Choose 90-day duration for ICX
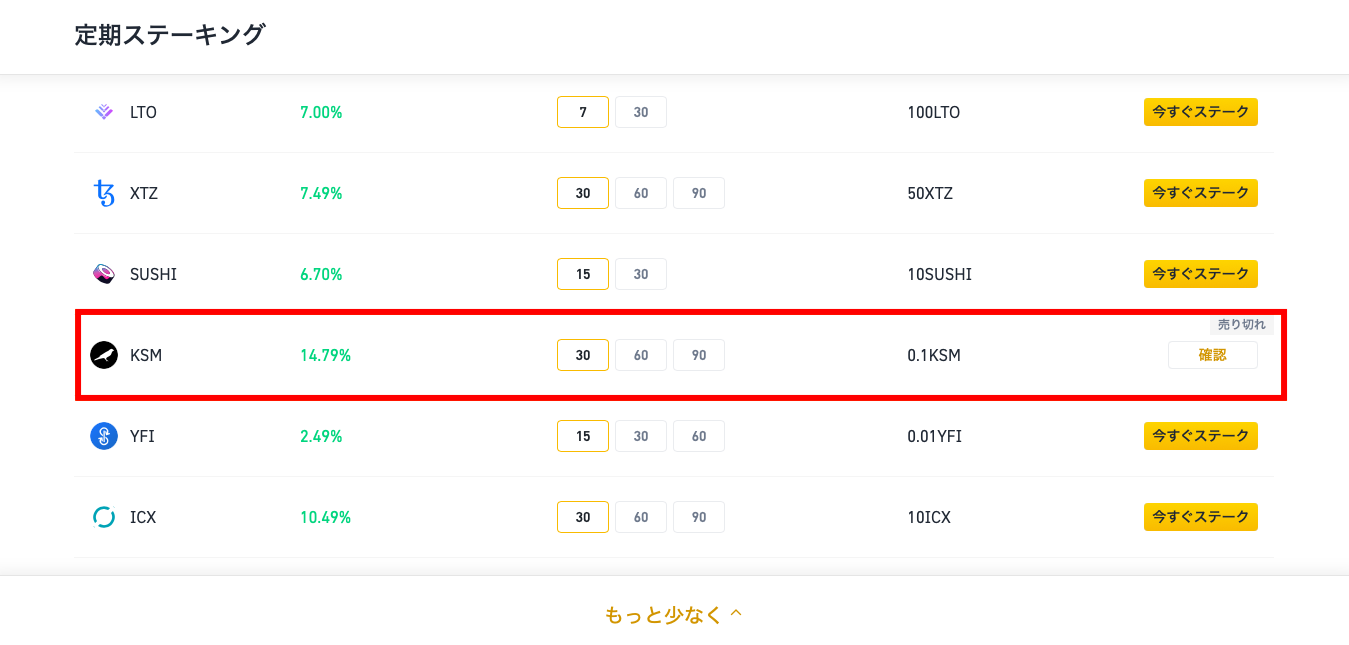1349x645 pixels. point(699,517)
